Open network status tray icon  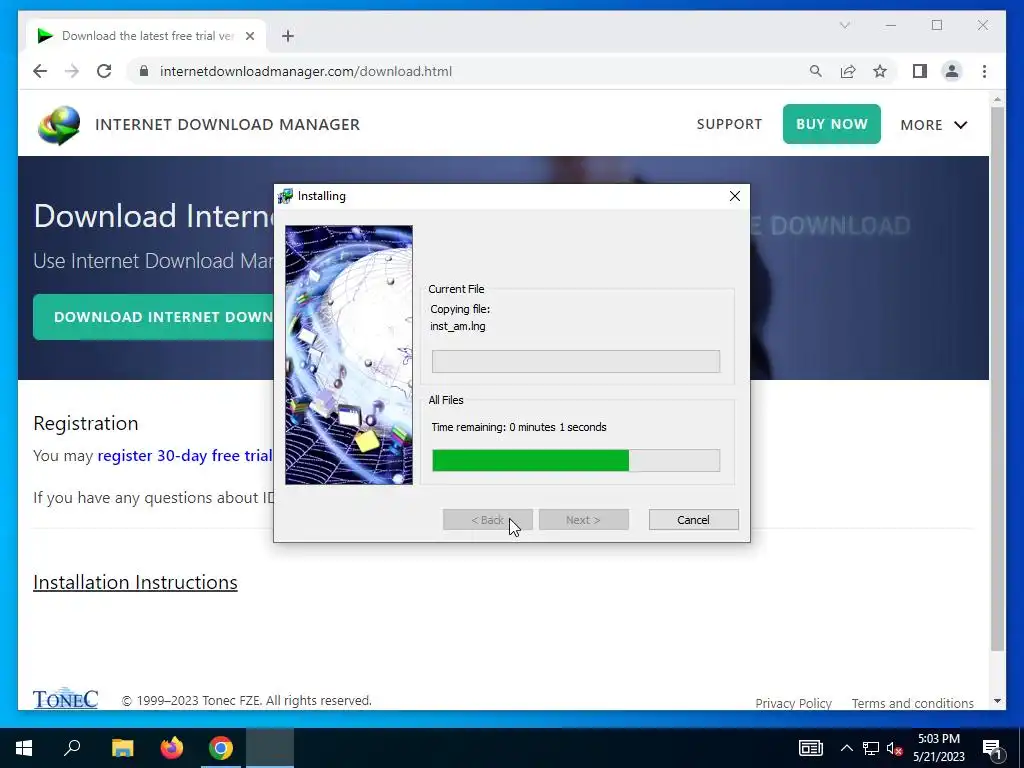[x=871, y=748]
